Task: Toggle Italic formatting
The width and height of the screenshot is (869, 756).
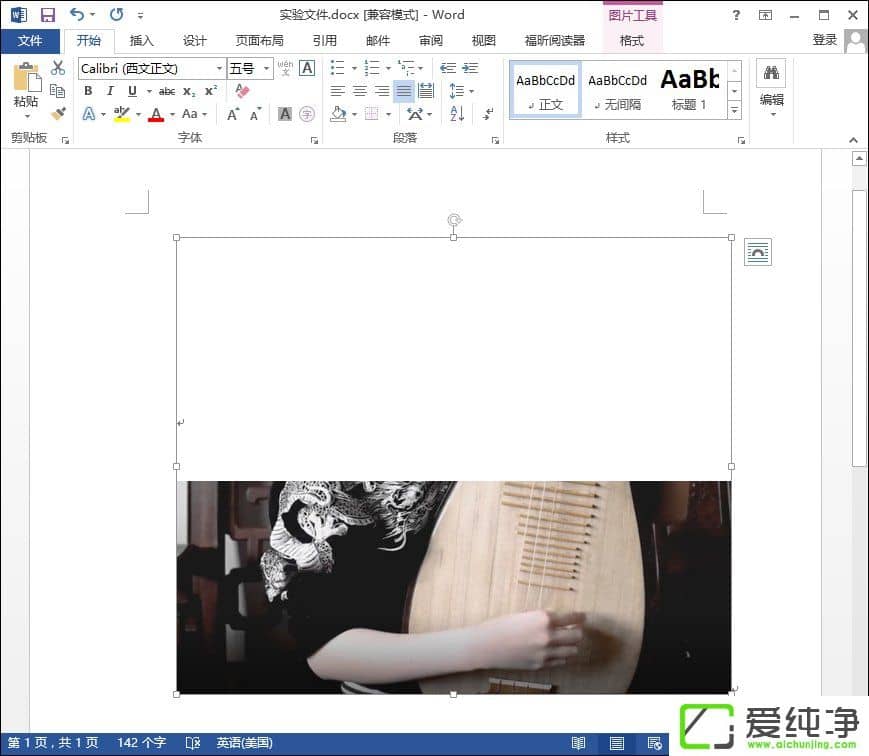Action: click(110, 91)
